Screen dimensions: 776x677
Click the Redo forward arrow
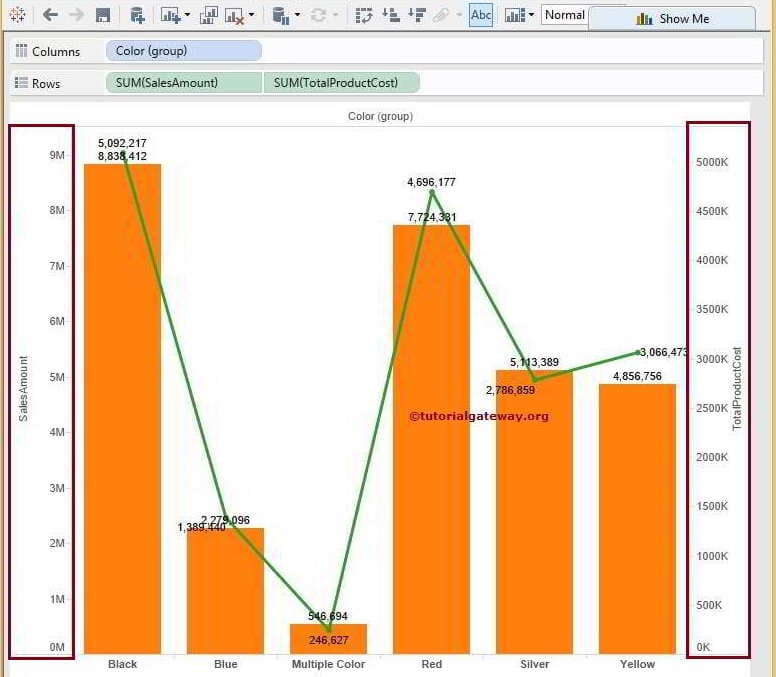pos(76,15)
